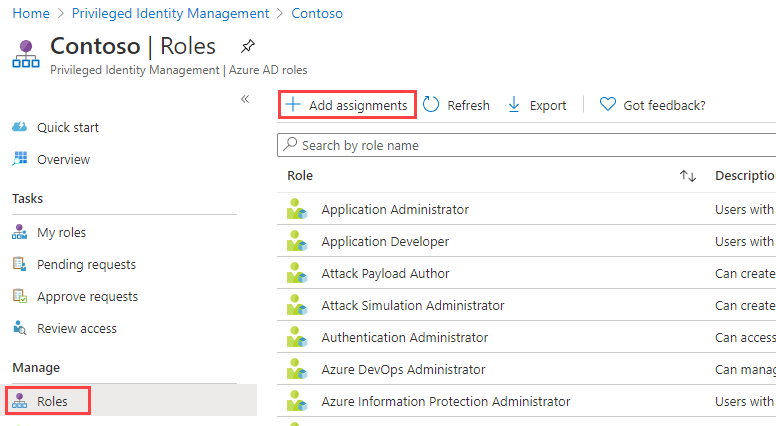Click the Review access icon
The width and height of the screenshot is (776, 426).
coord(20,328)
